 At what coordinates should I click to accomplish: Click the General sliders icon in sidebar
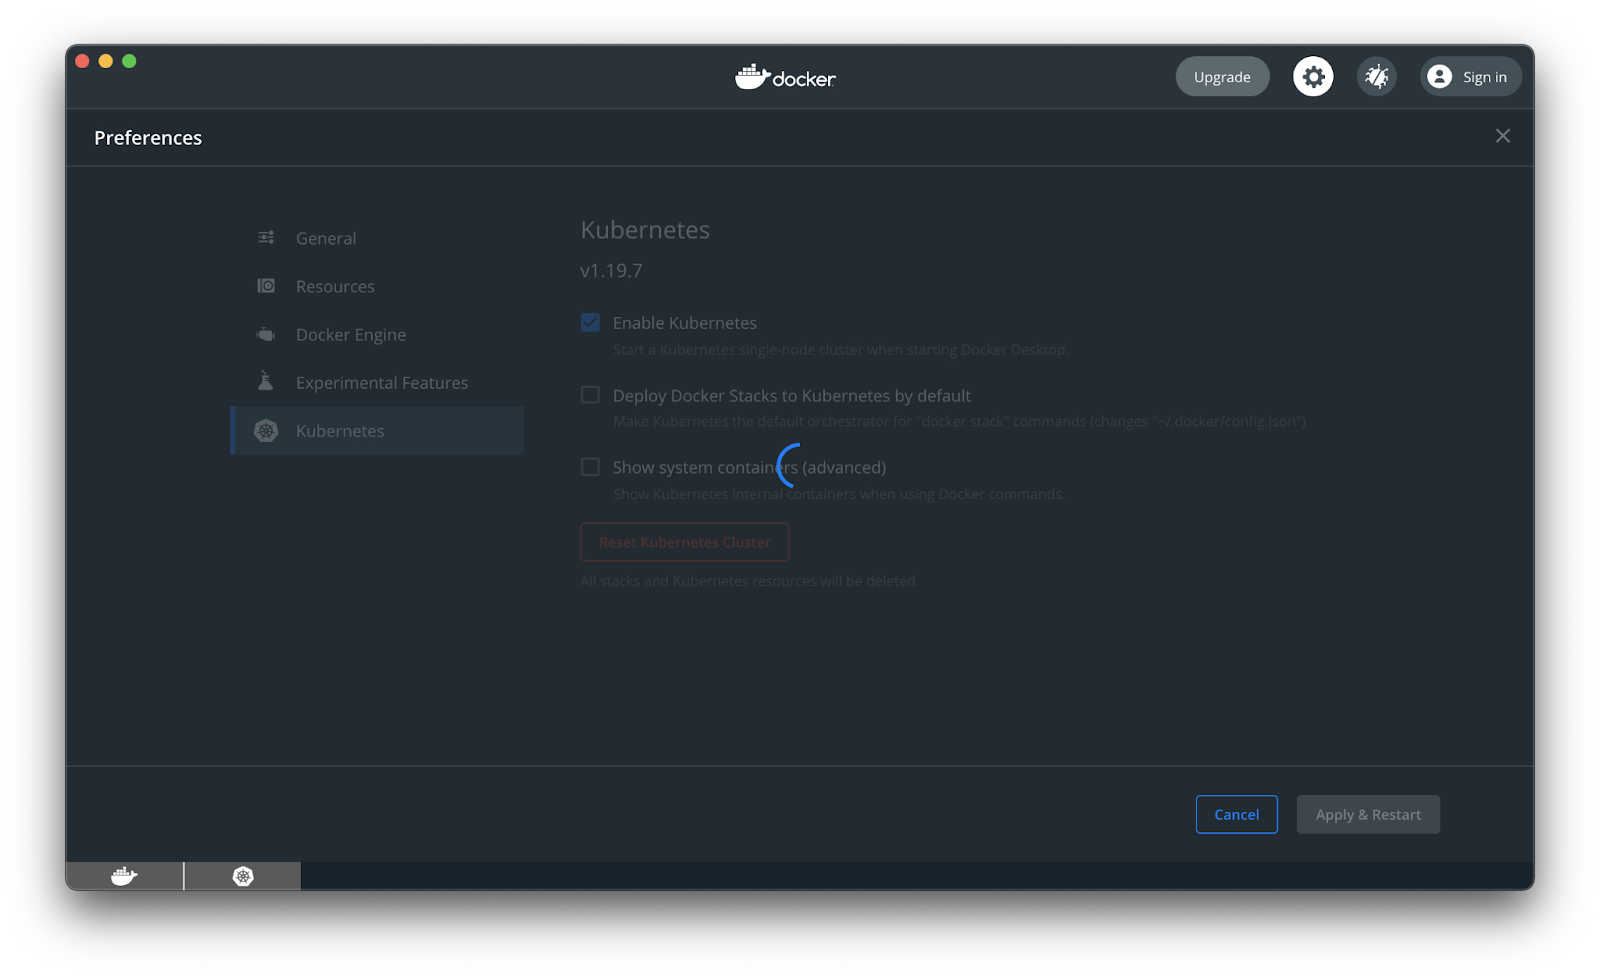click(266, 238)
